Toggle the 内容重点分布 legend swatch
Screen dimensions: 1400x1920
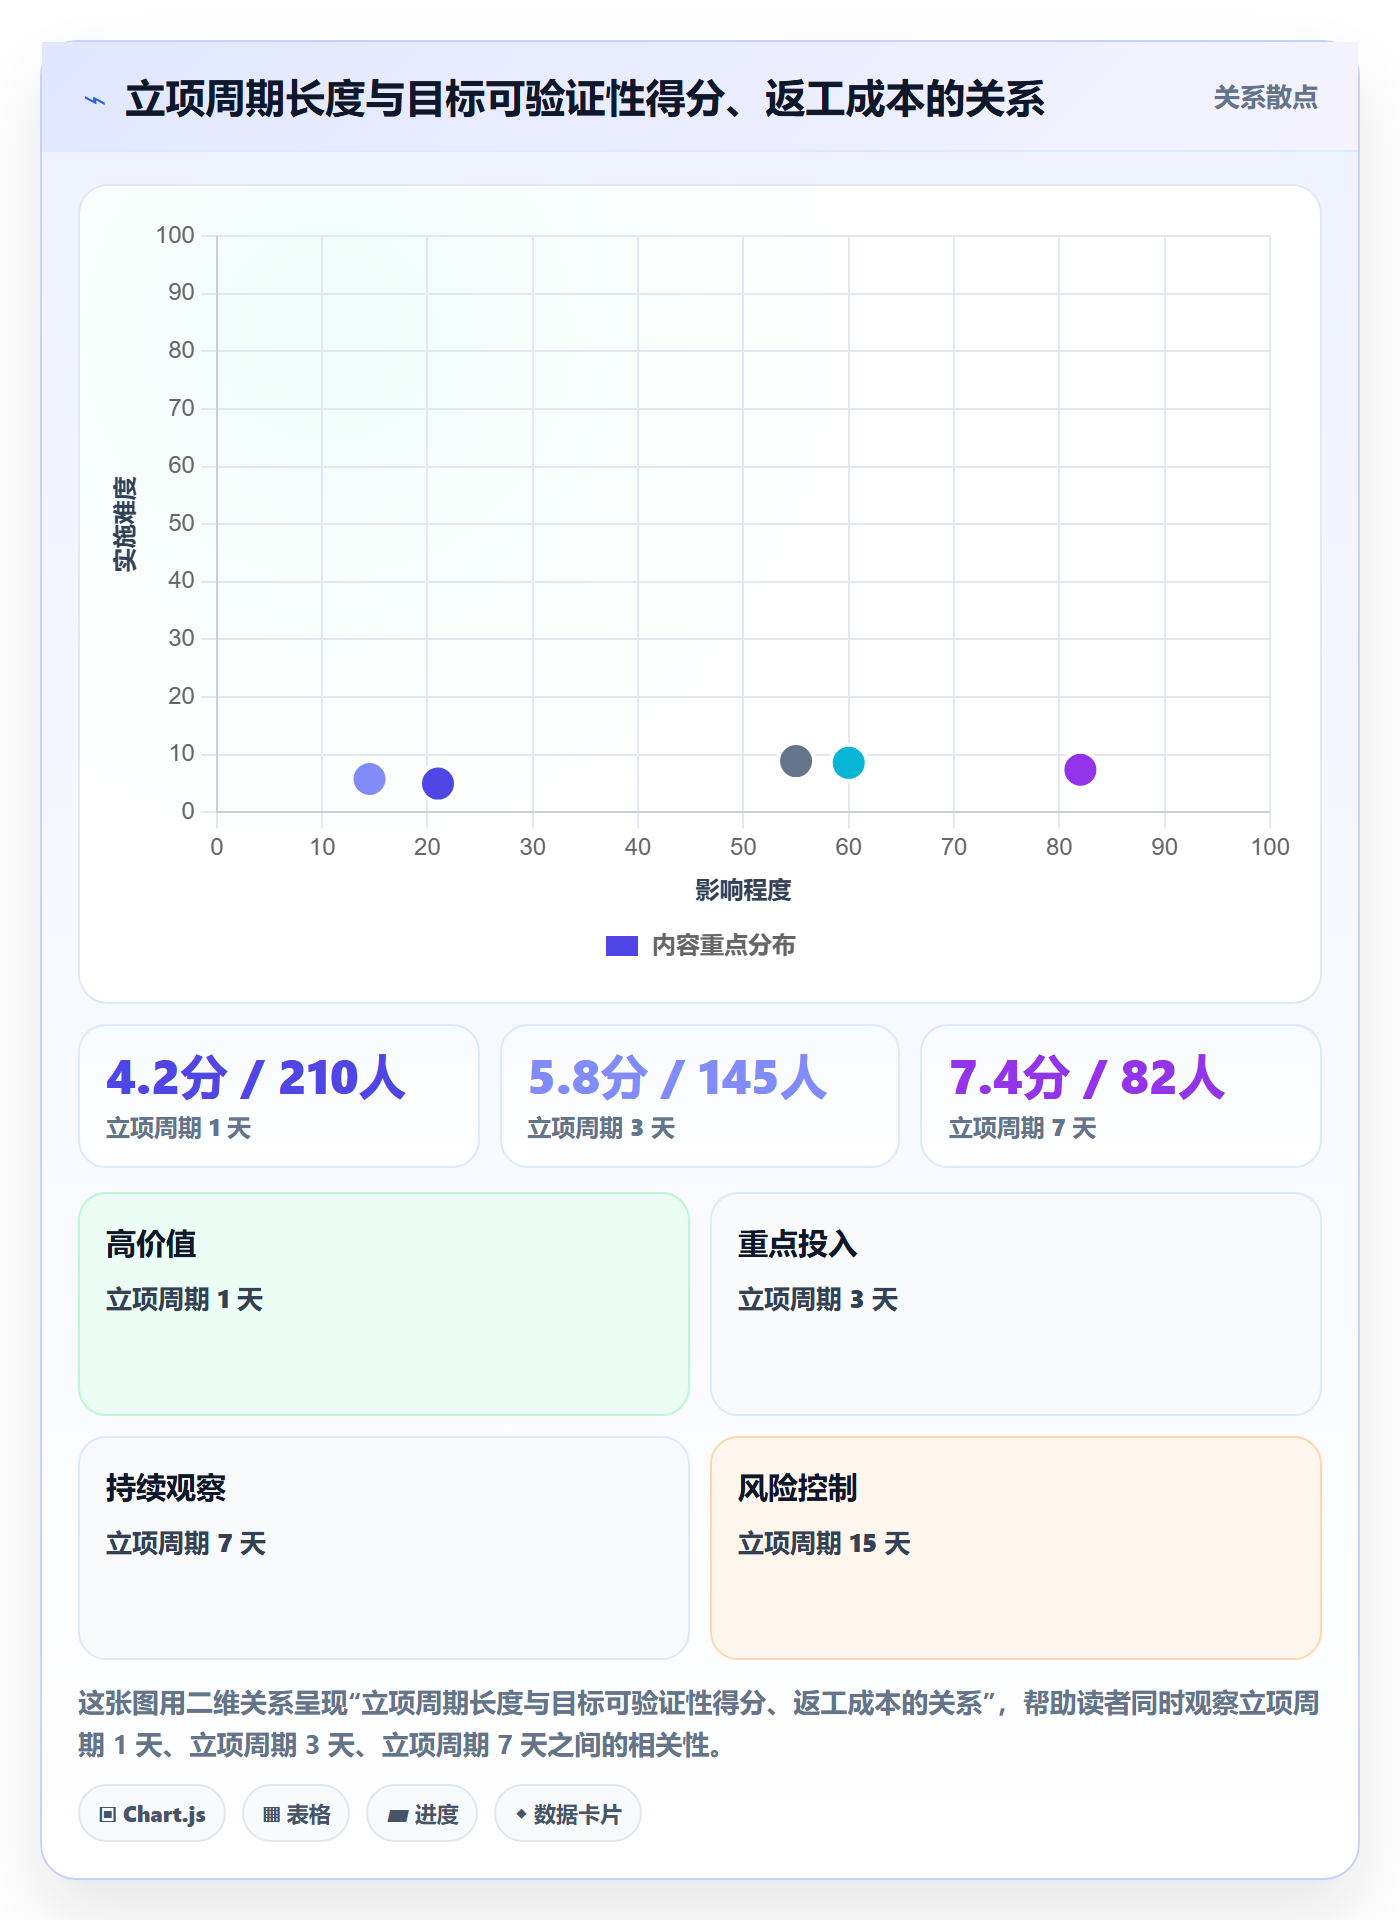click(622, 946)
